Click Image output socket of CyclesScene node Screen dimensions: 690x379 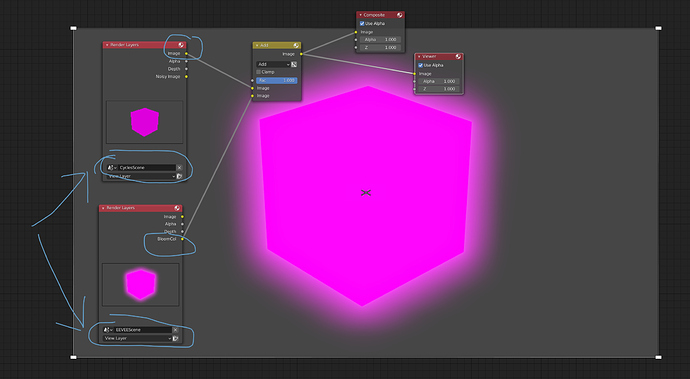[186, 54]
